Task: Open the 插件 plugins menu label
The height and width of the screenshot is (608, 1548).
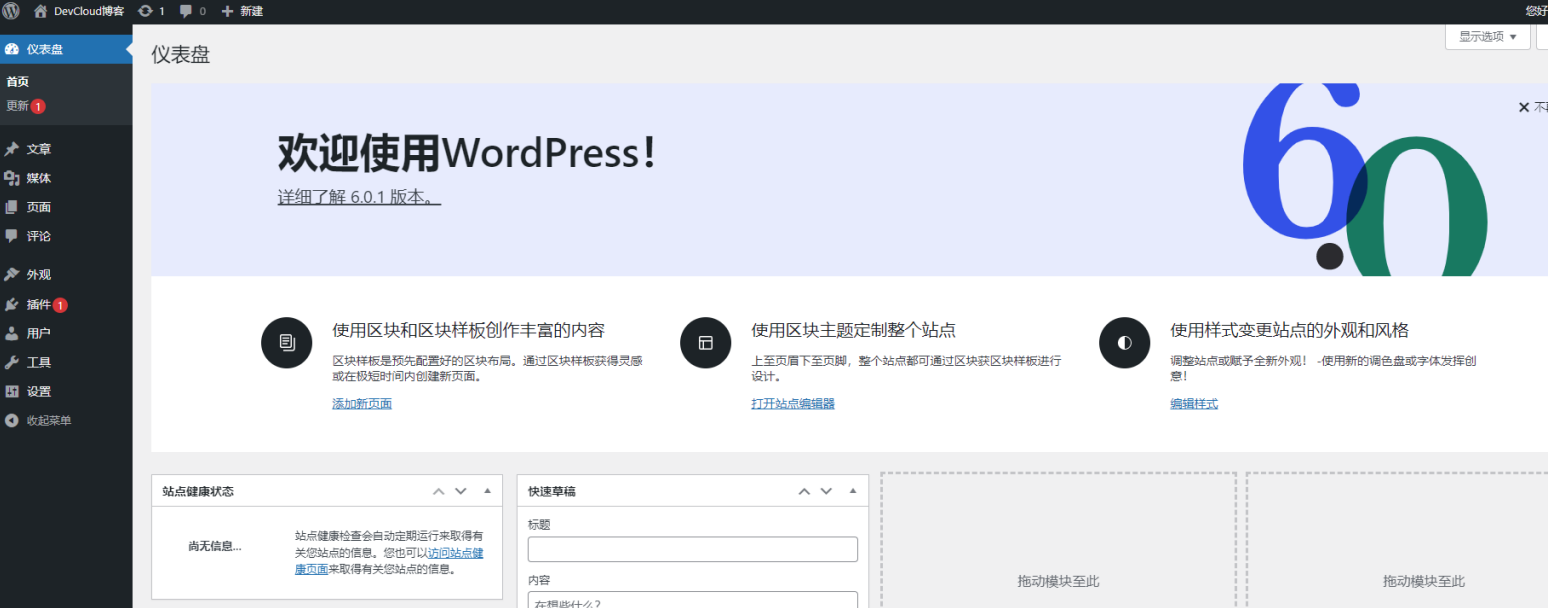Action: pos(39,305)
